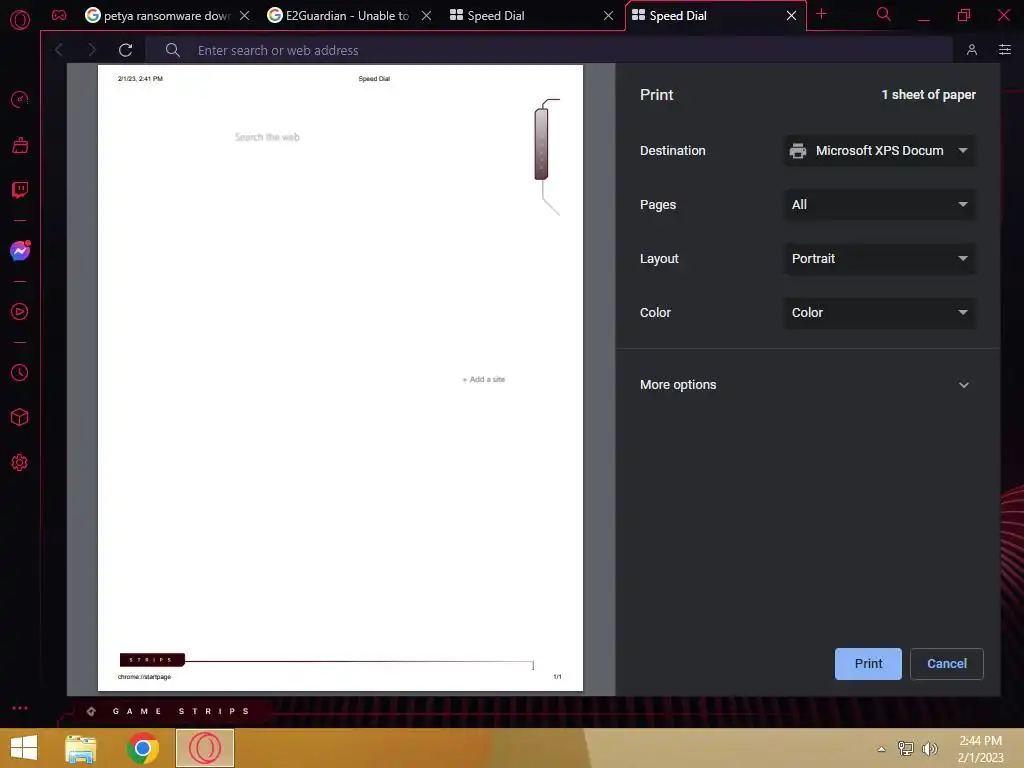Open the Layout dropdown set to Portrait
The image size is (1024, 768).
coord(880,259)
